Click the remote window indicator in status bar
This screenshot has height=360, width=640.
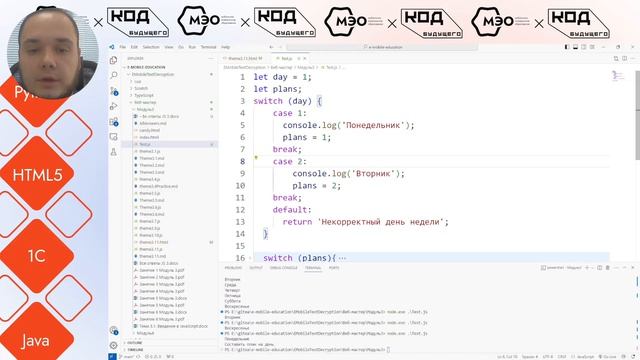(112, 357)
